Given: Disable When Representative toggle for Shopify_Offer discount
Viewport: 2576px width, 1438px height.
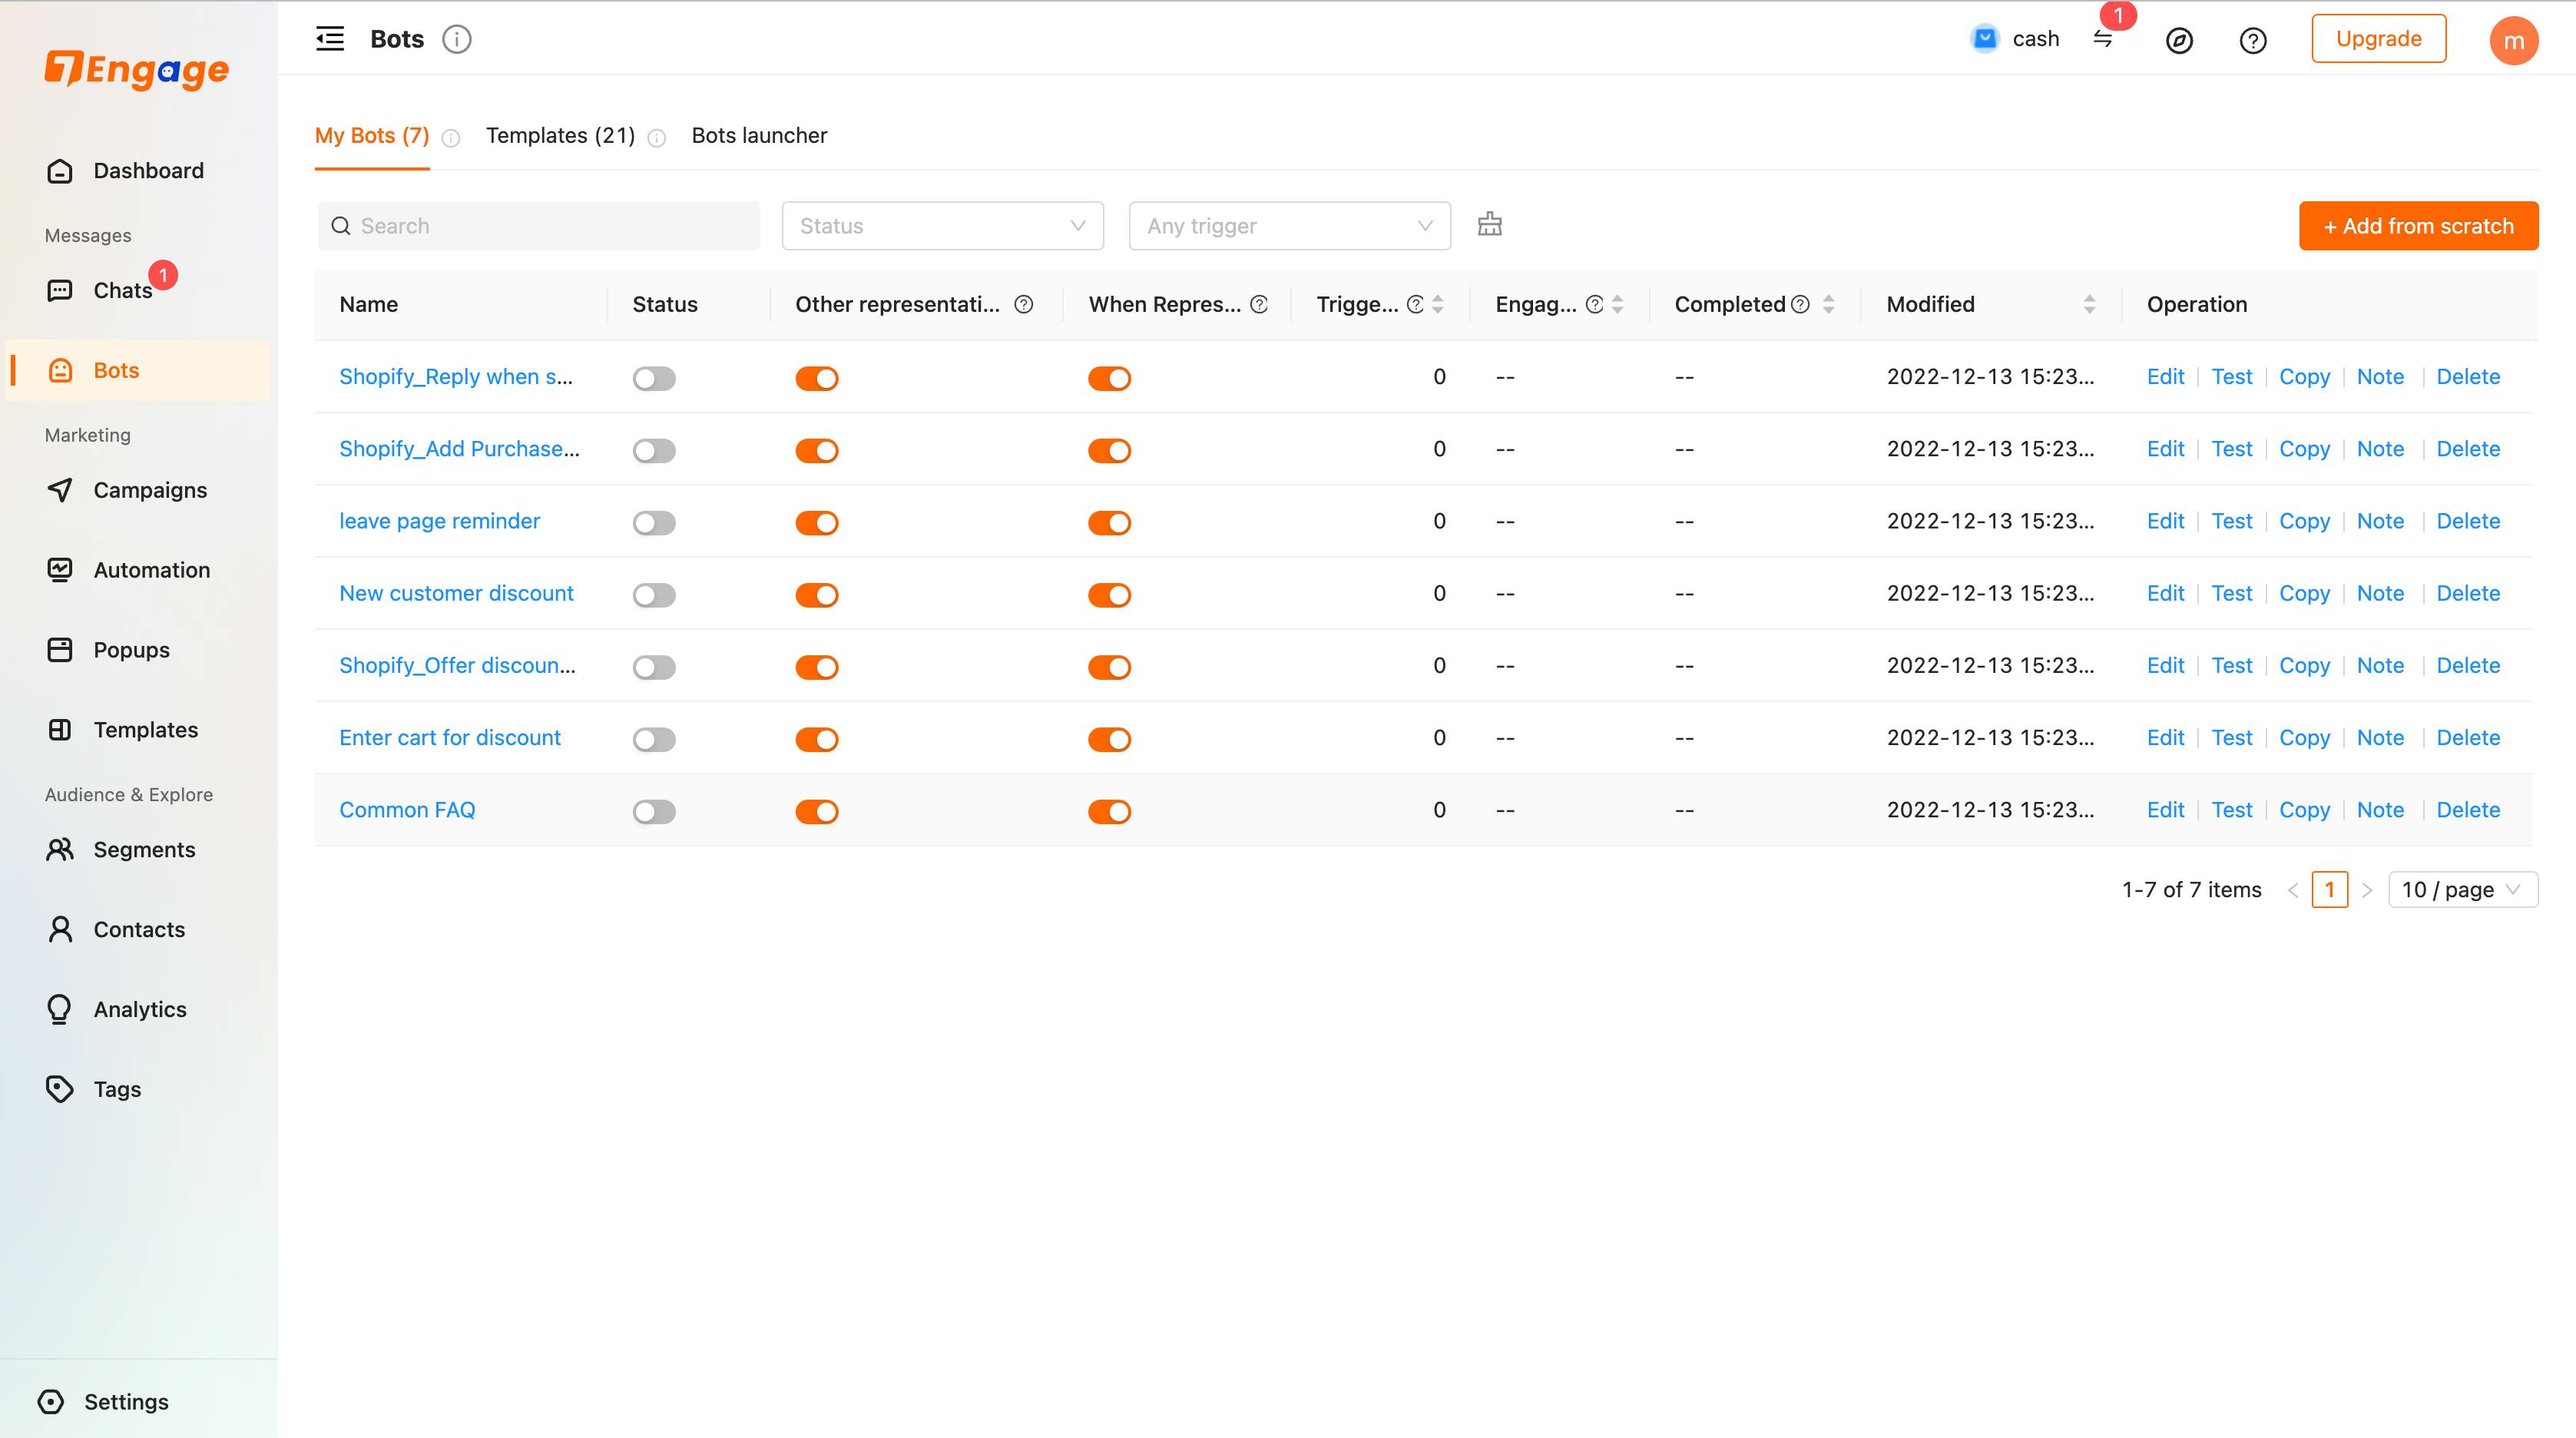Looking at the screenshot, I should 1110,667.
